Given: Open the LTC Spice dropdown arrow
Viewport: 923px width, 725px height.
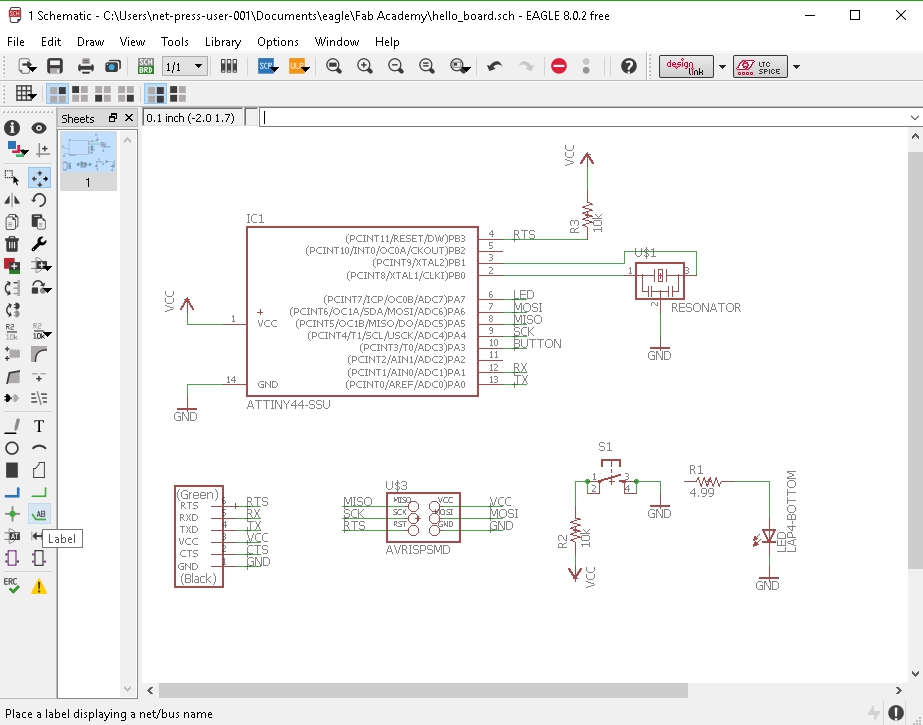Looking at the screenshot, I should click(796, 66).
